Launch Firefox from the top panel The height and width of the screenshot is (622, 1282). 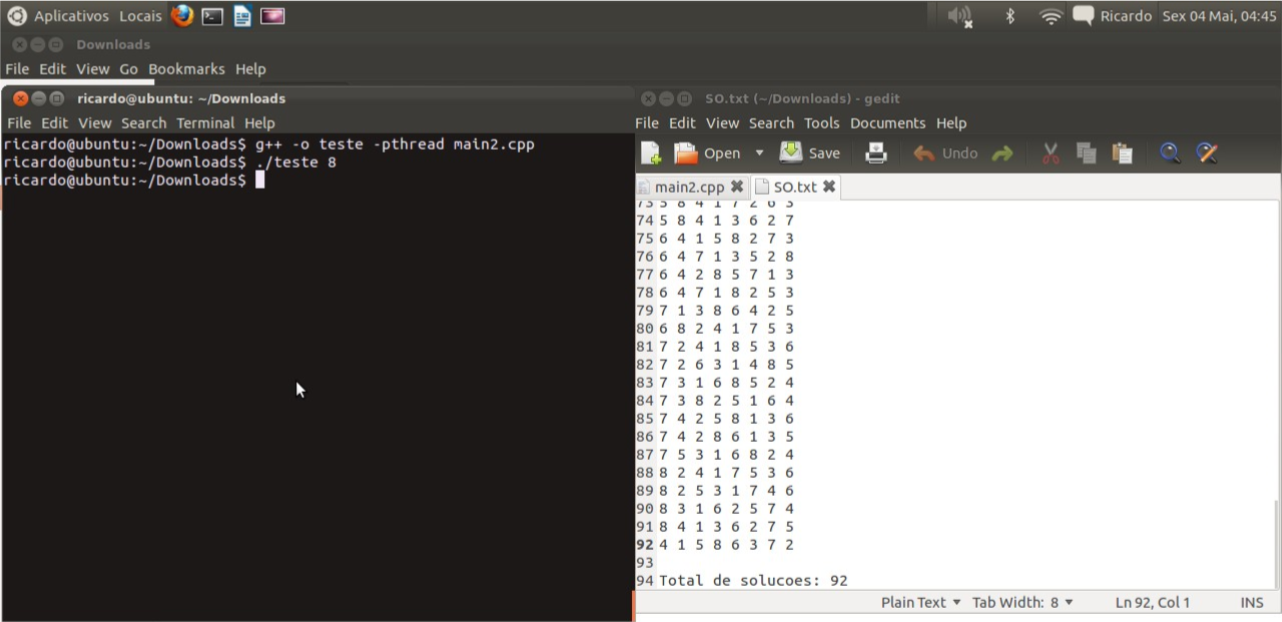tap(182, 16)
